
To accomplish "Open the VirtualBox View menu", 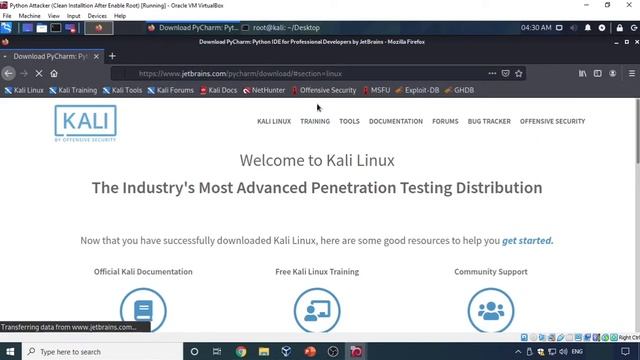I will pyautogui.click(x=53, y=16).
